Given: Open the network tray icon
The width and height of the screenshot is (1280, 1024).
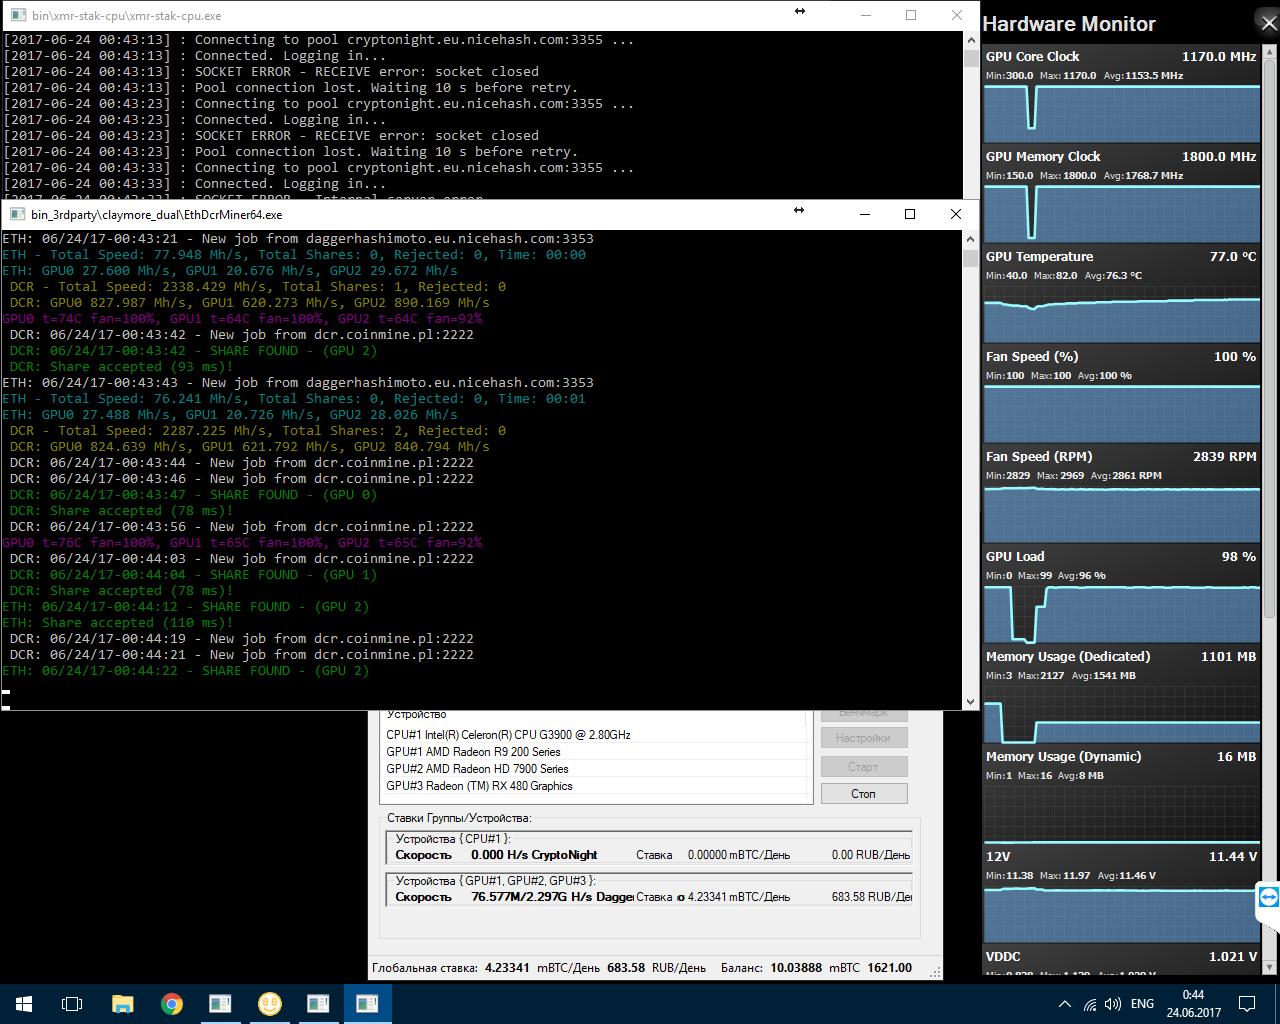Looking at the screenshot, I should 1088,1004.
